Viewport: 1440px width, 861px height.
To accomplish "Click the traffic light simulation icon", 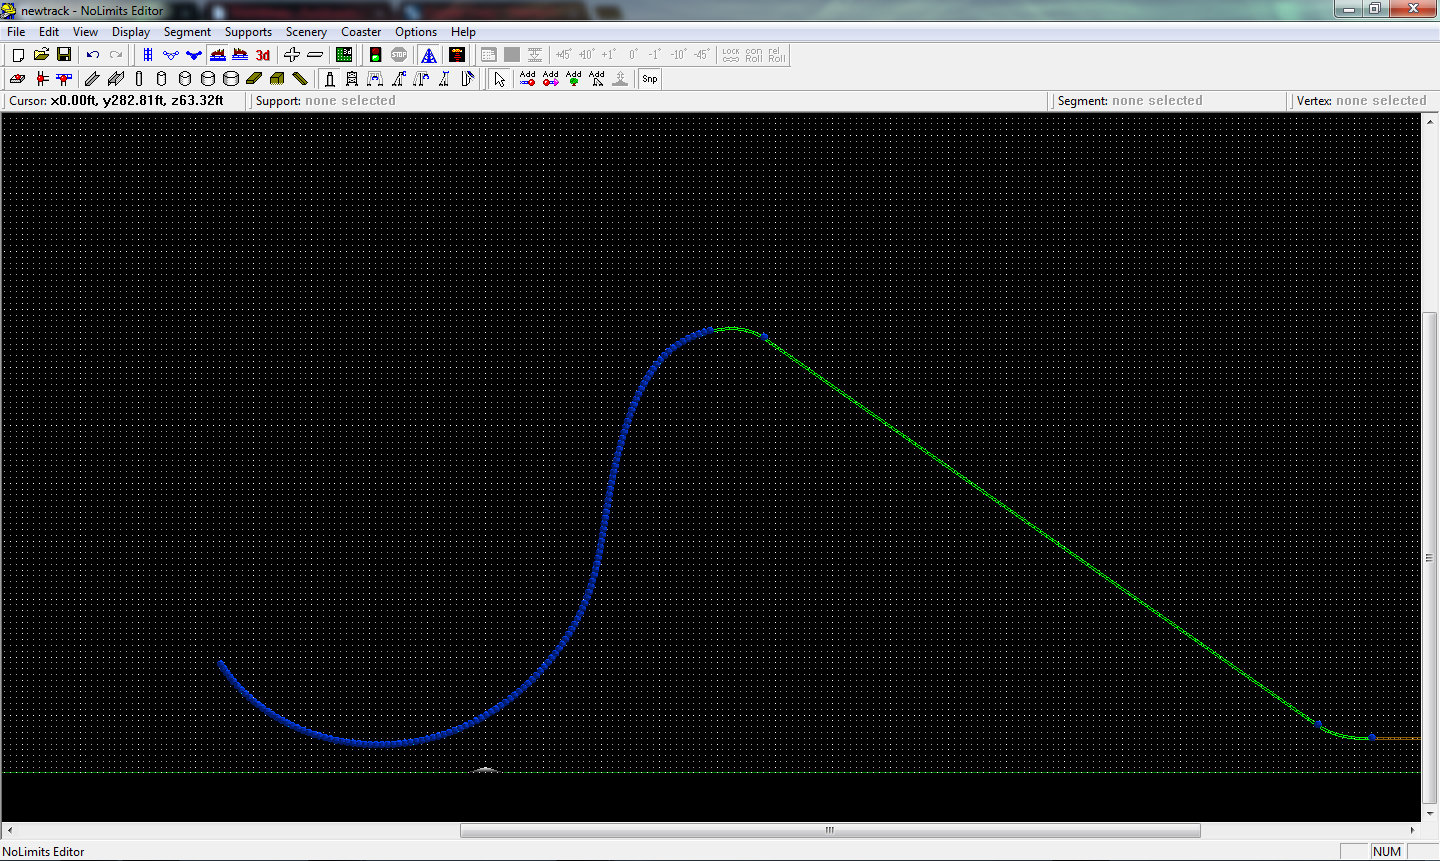I will [376, 55].
